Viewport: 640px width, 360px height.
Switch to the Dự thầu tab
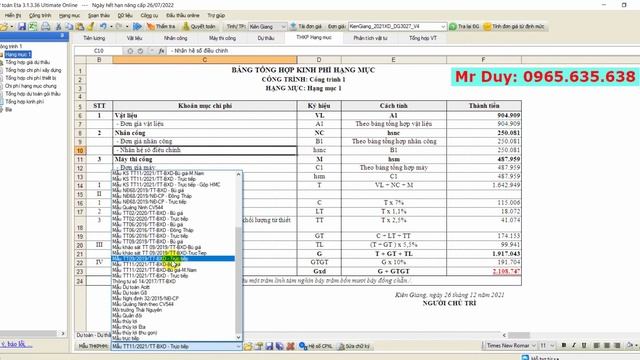(266, 38)
